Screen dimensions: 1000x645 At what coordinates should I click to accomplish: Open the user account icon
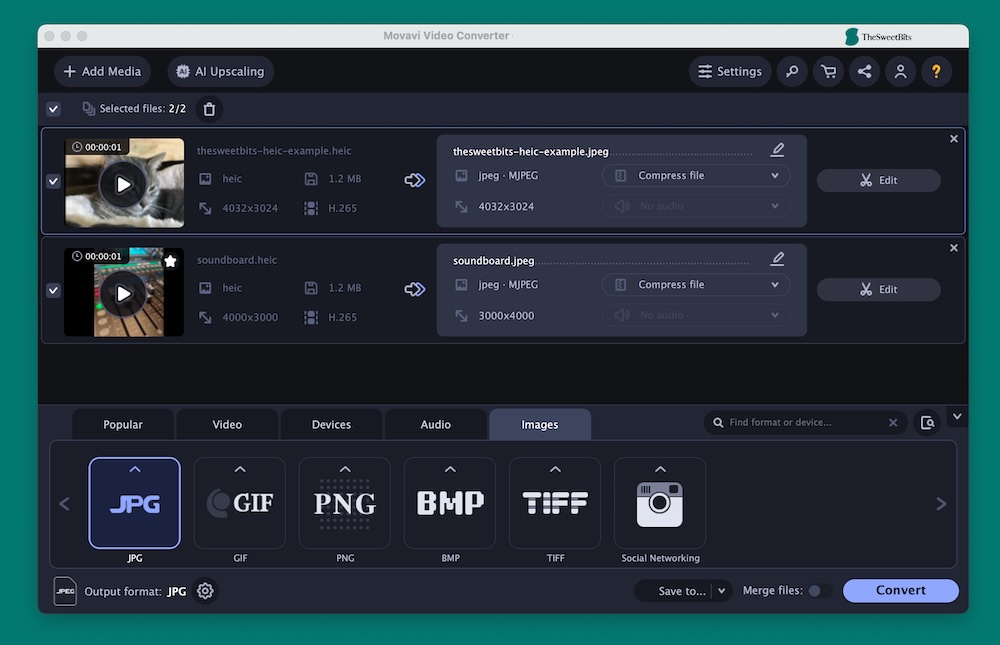point(900,72)
